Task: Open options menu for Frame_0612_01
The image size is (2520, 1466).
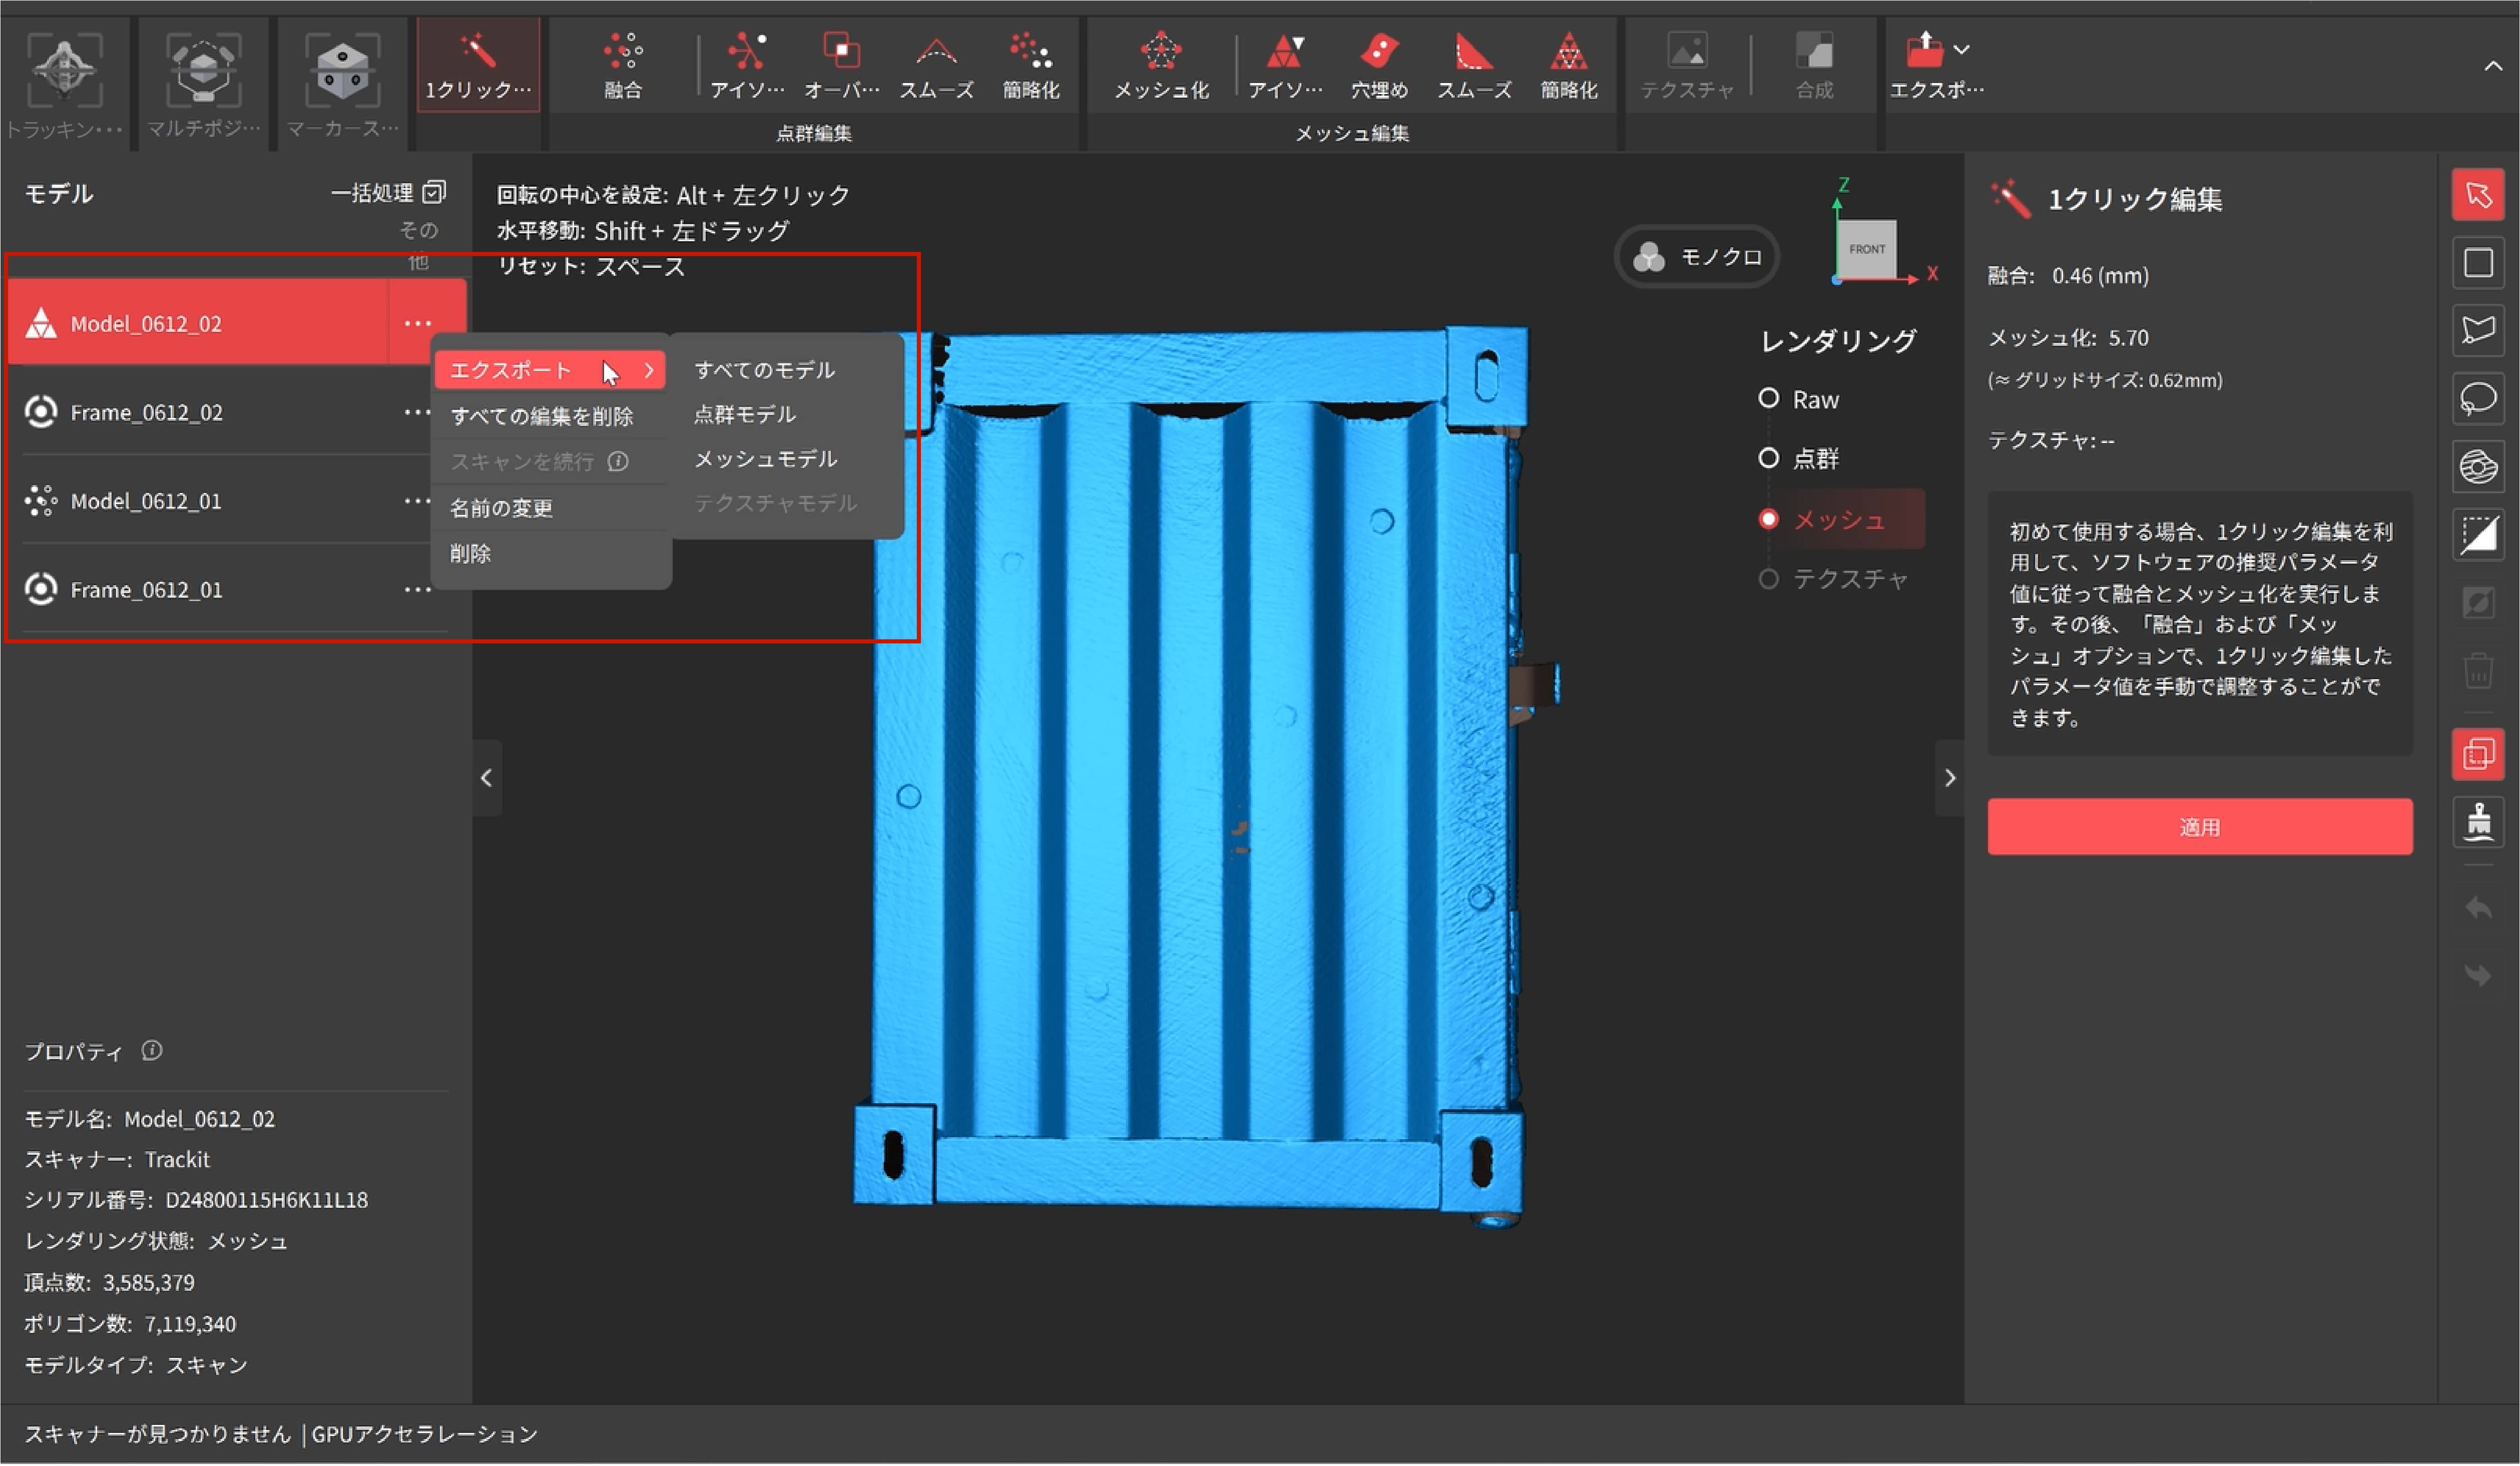Action: coord(417,590)
